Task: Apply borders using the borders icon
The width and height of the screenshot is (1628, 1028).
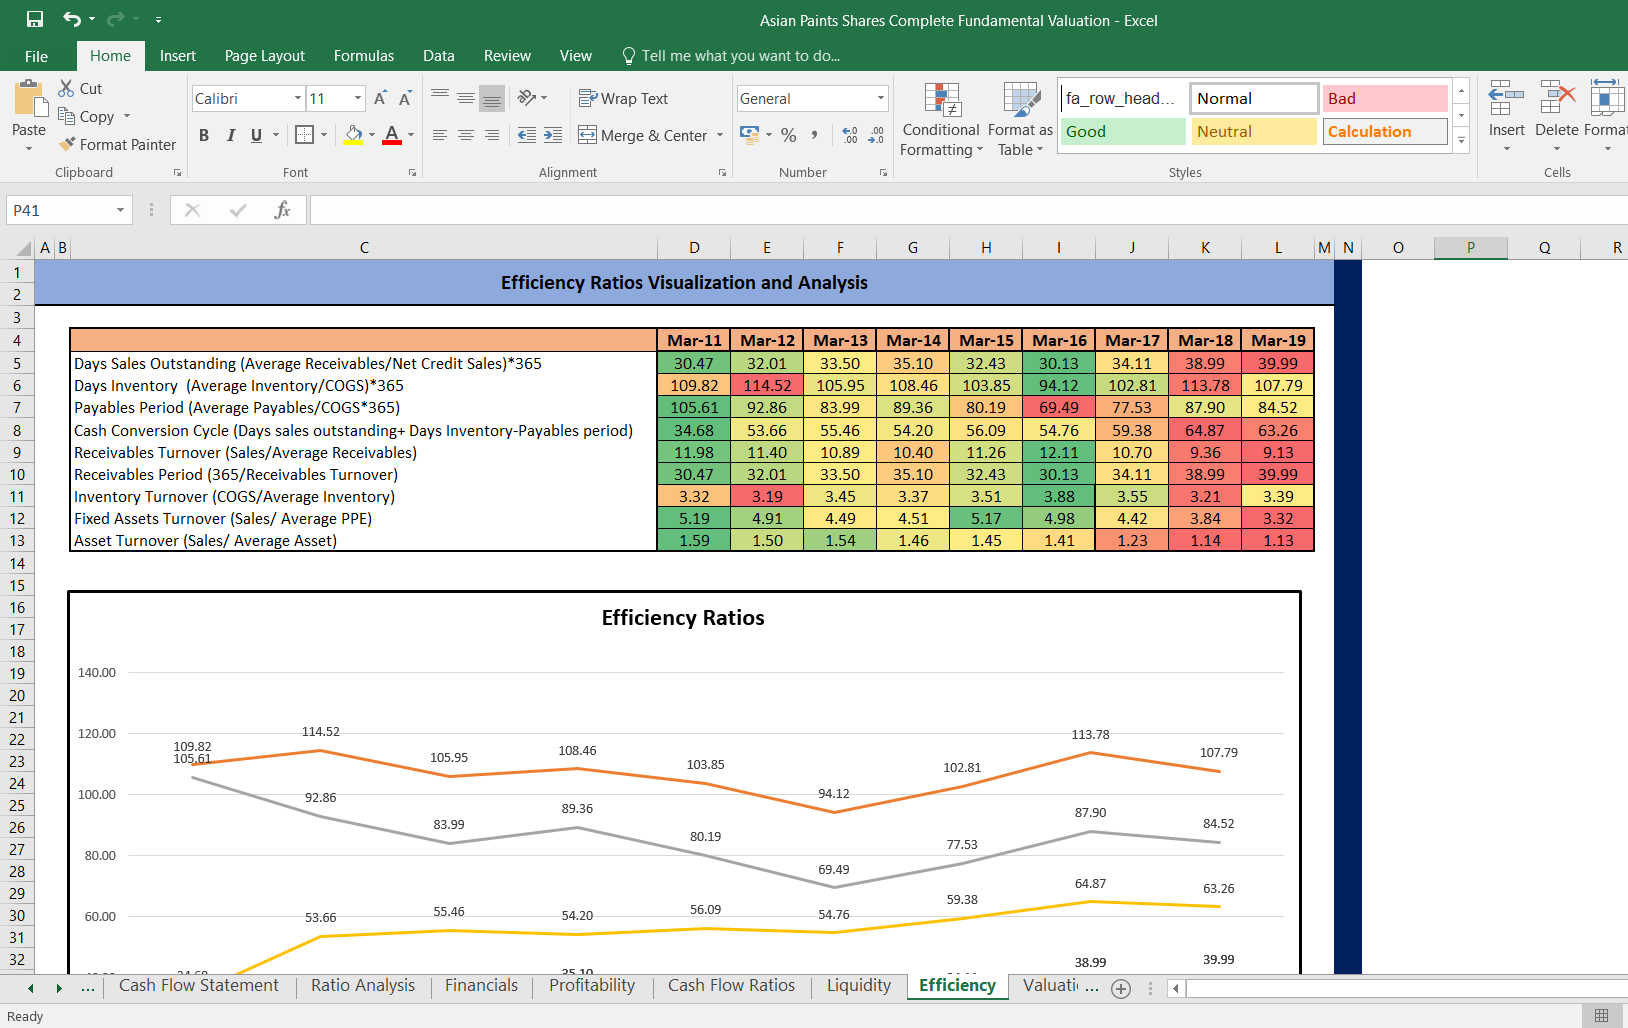Action: [x=305, y=134]
